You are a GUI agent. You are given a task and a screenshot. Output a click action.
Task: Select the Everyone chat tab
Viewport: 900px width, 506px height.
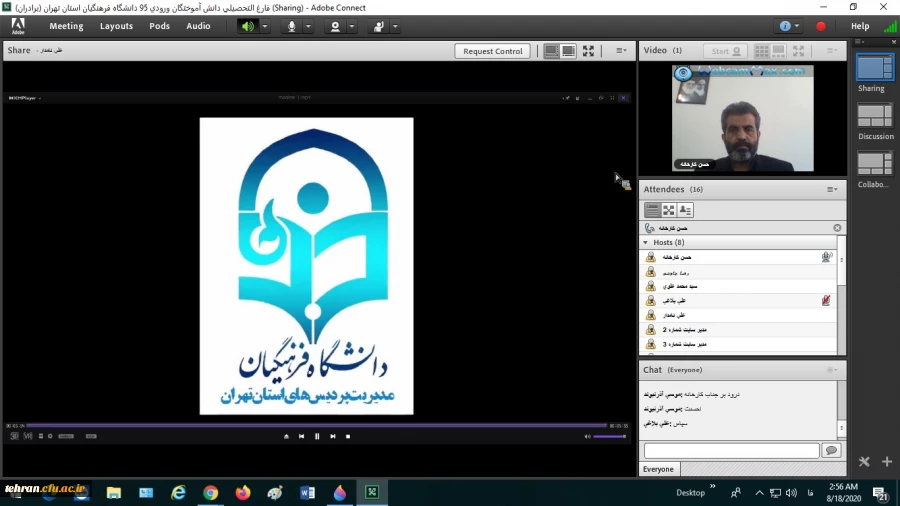coord(658,469)
